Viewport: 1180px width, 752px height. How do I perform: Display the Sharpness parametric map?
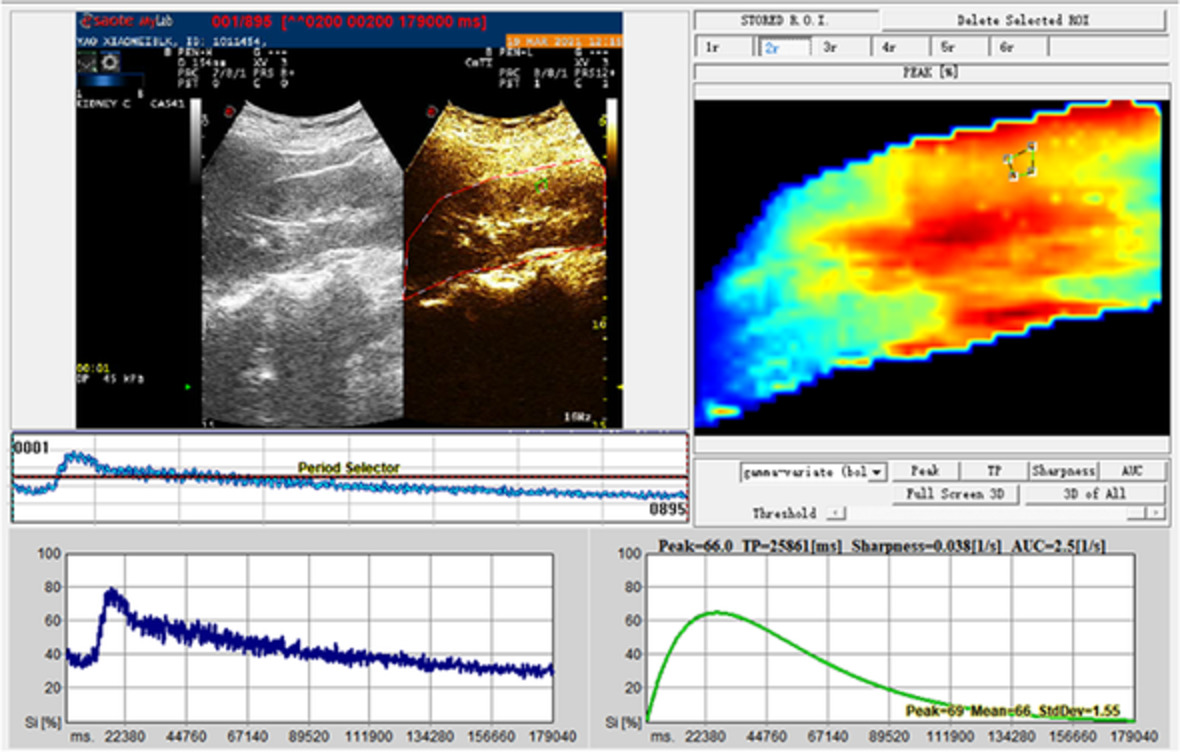[1063, 471]
